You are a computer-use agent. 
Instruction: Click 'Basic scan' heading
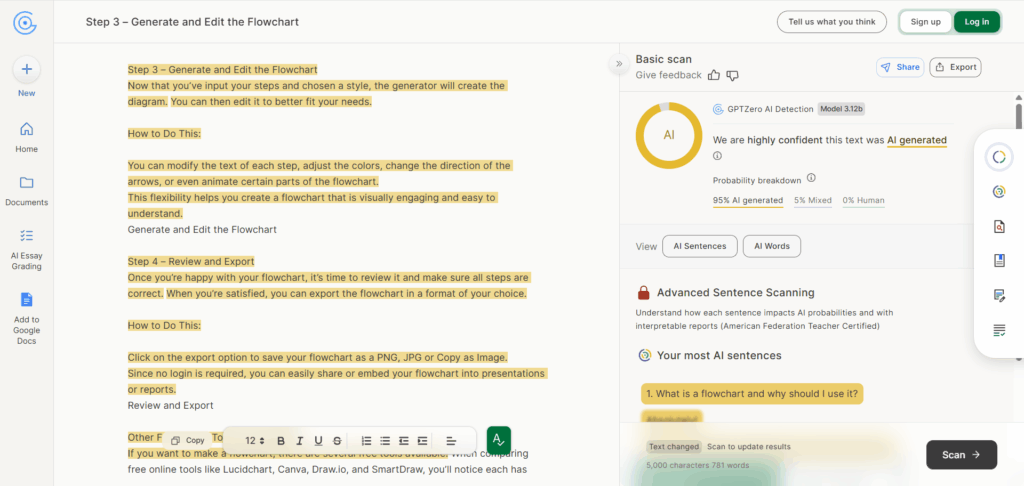click(x=664, y=59)
